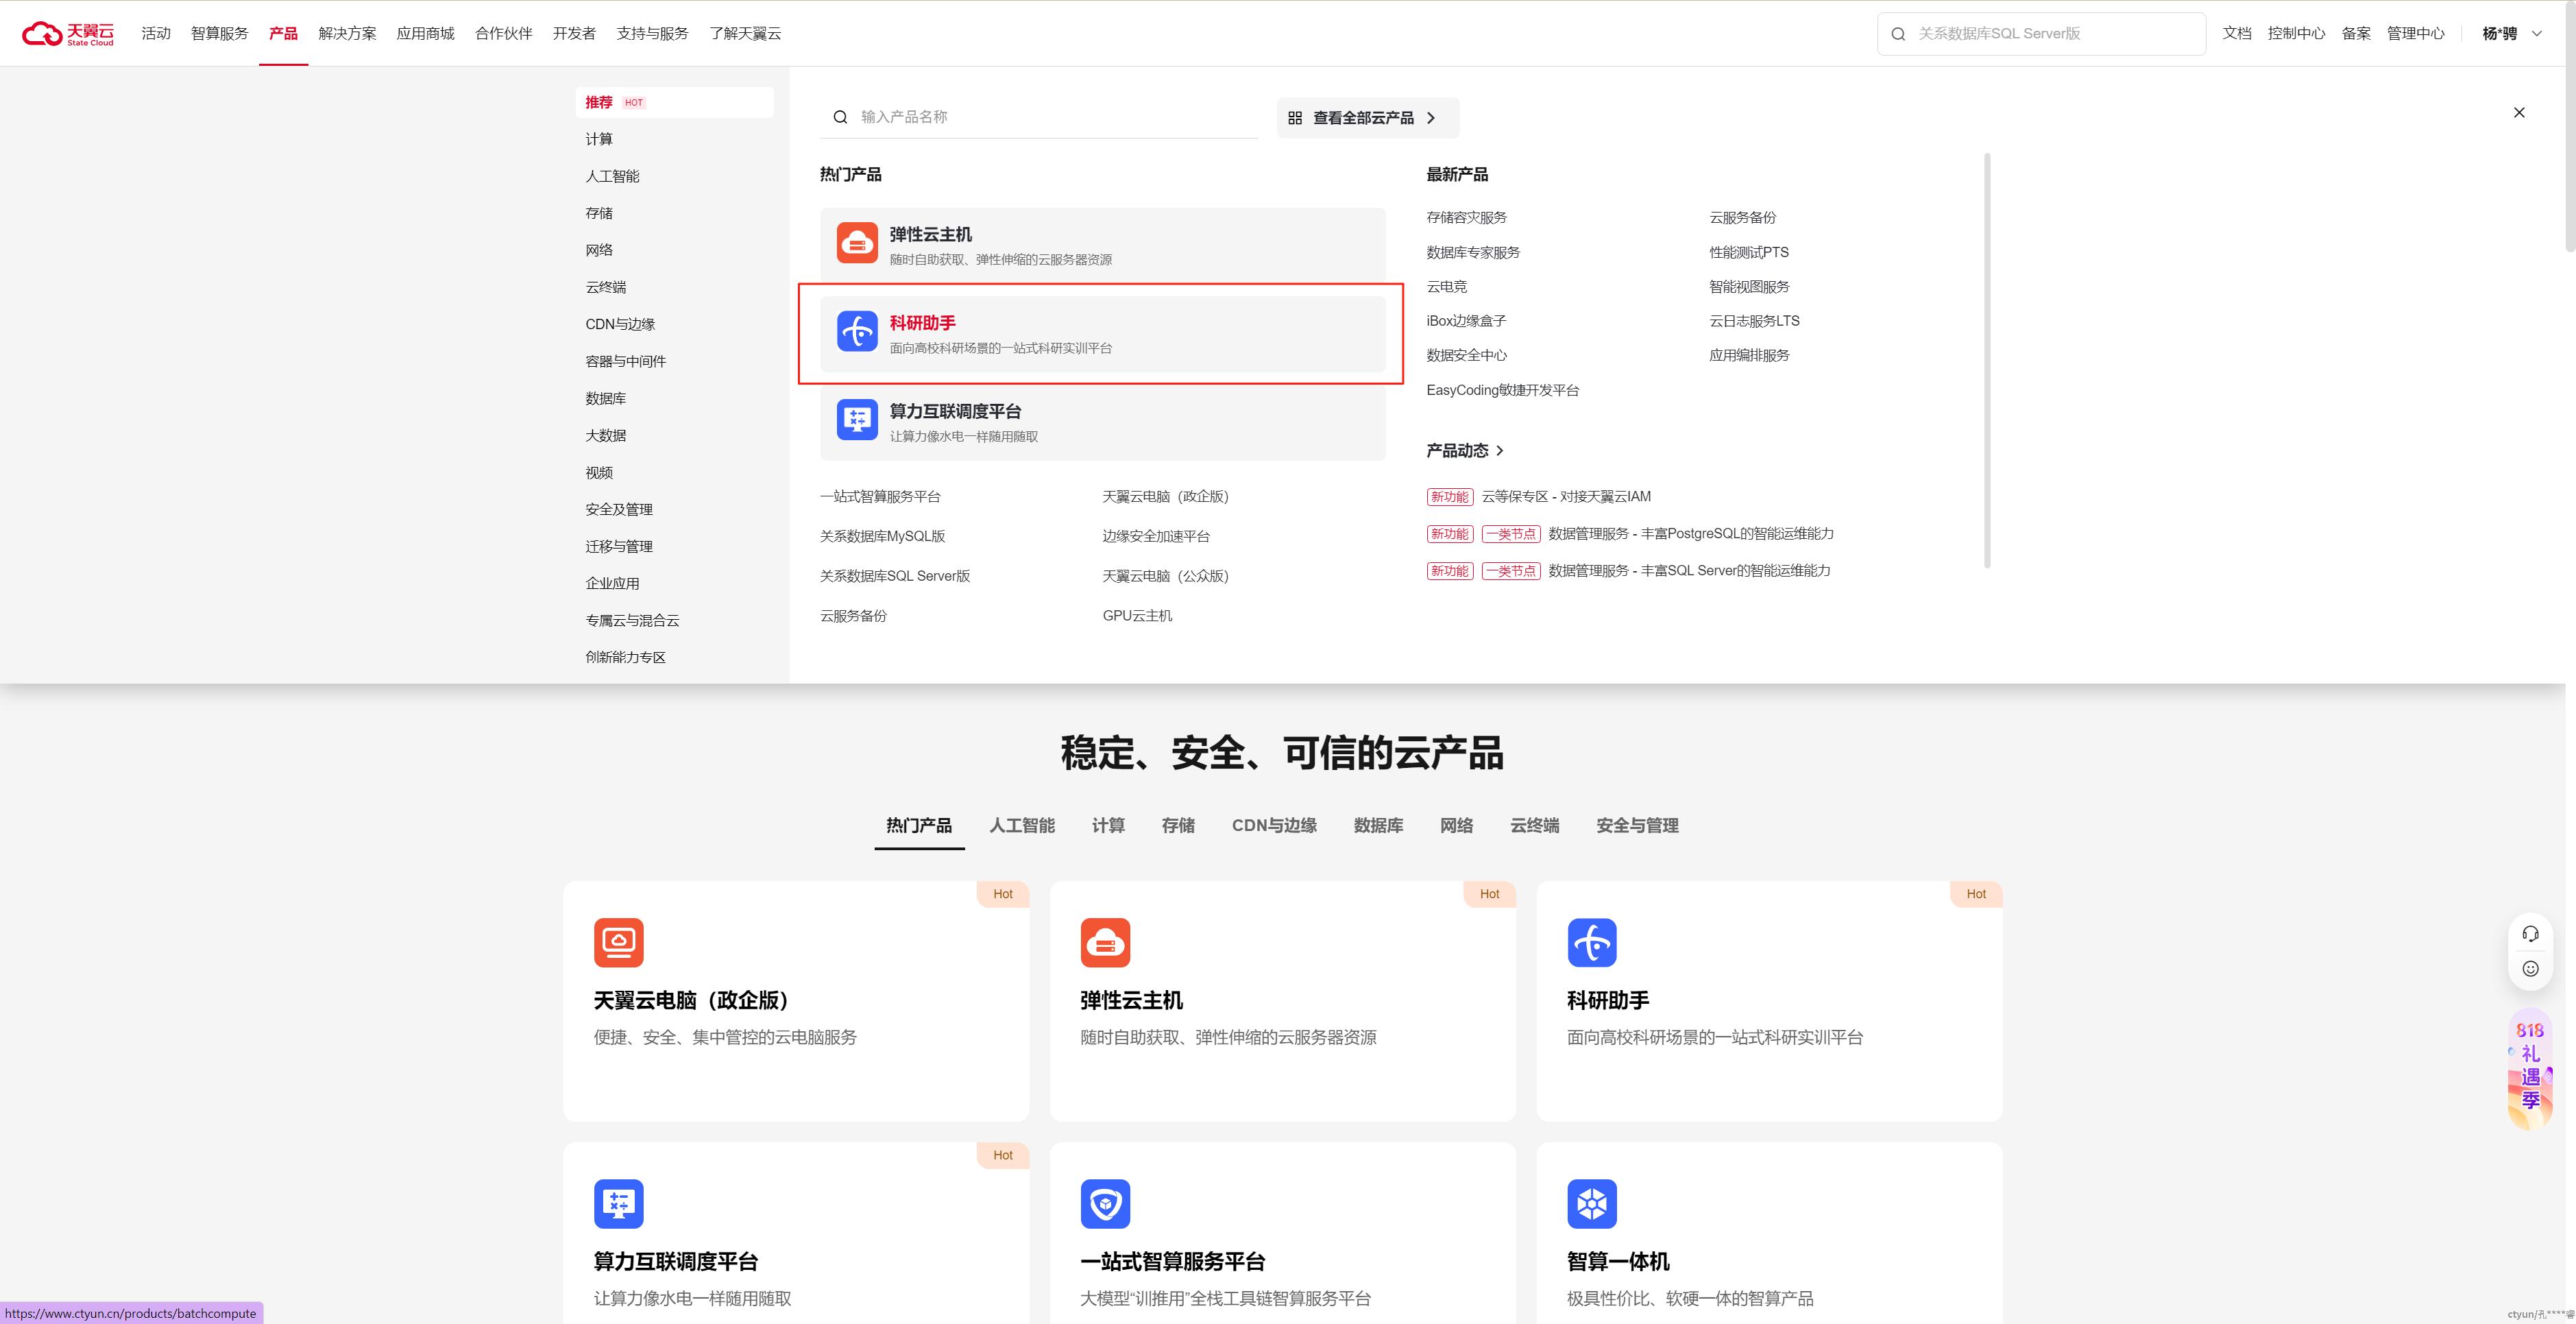Open the 活动 menu

[x=156, y=34]
